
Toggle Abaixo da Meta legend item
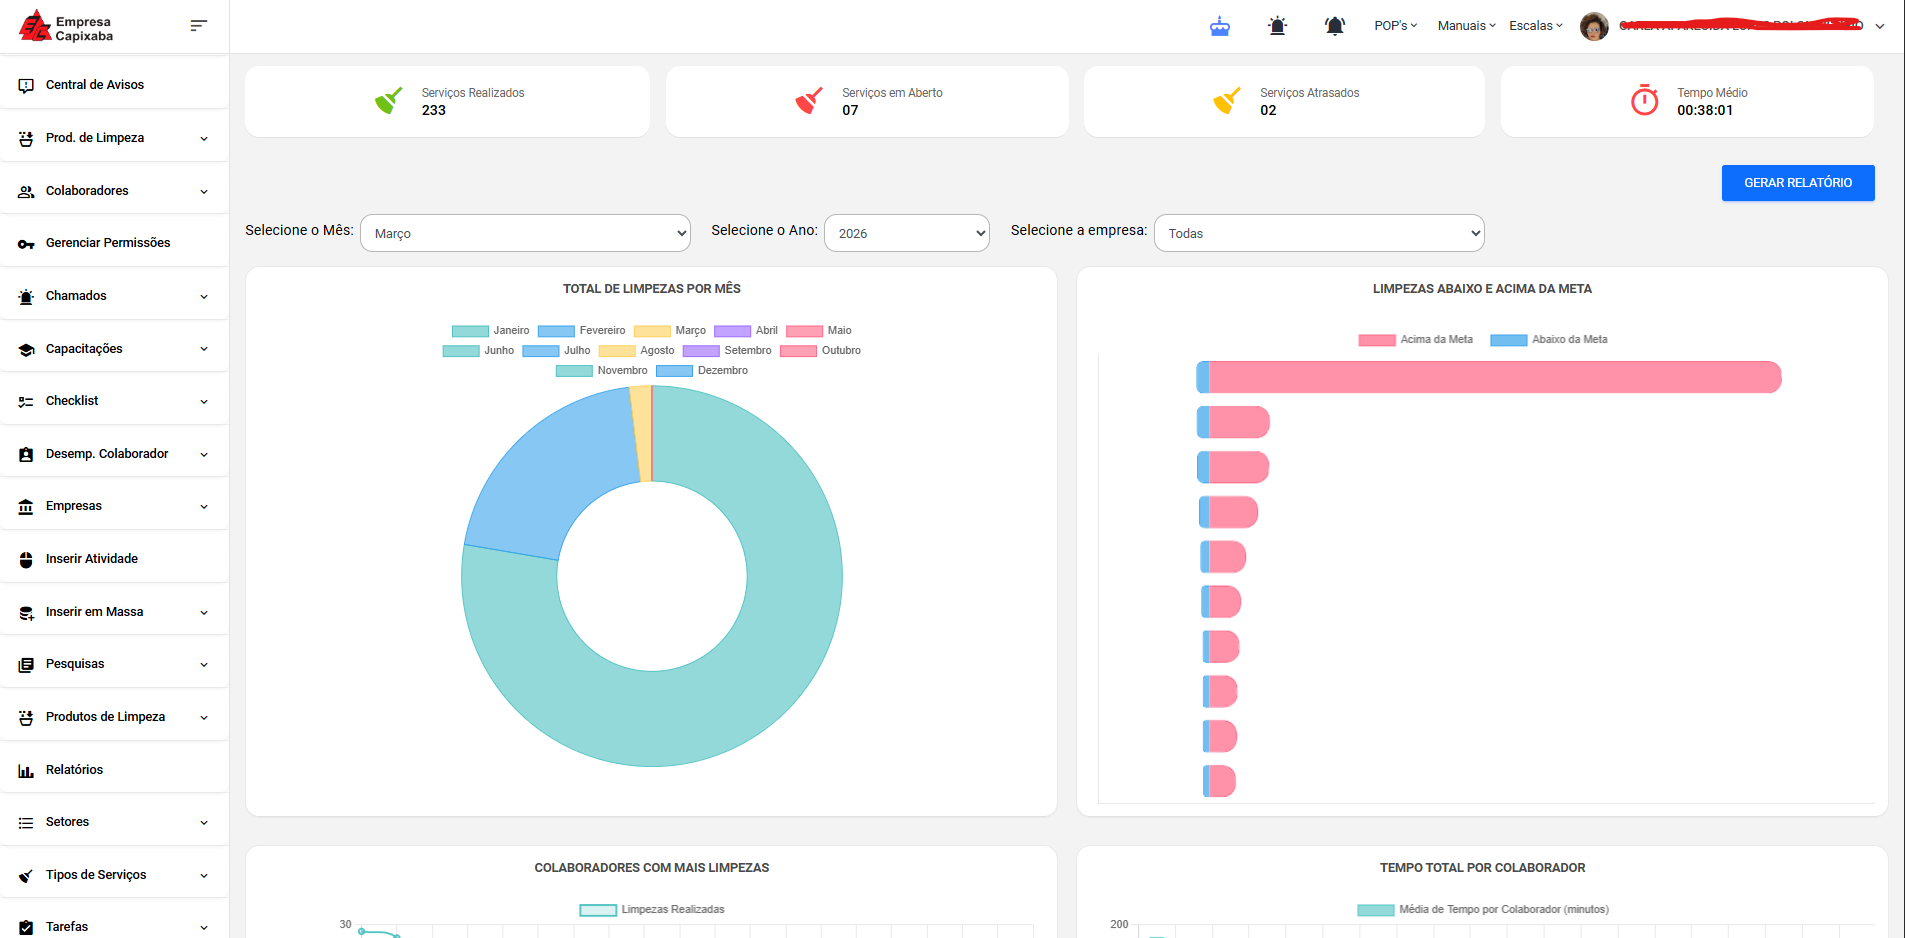[x=1549, y=340]
